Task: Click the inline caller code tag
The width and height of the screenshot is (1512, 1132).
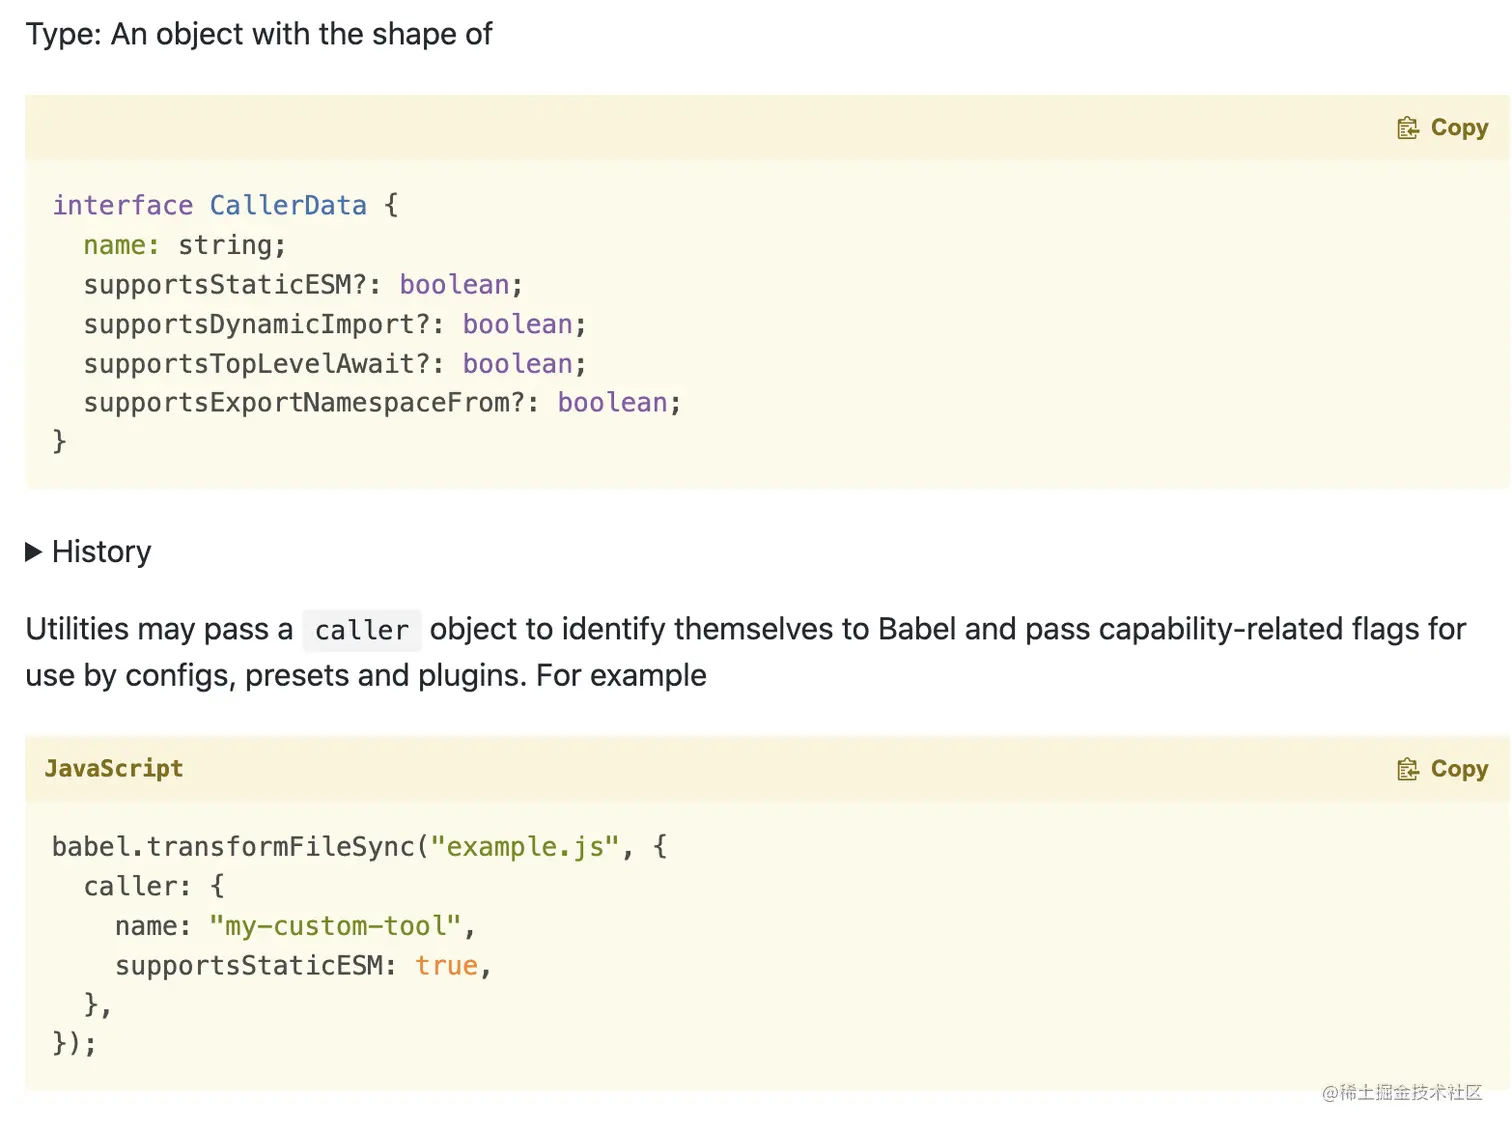Action: point(361,631)
